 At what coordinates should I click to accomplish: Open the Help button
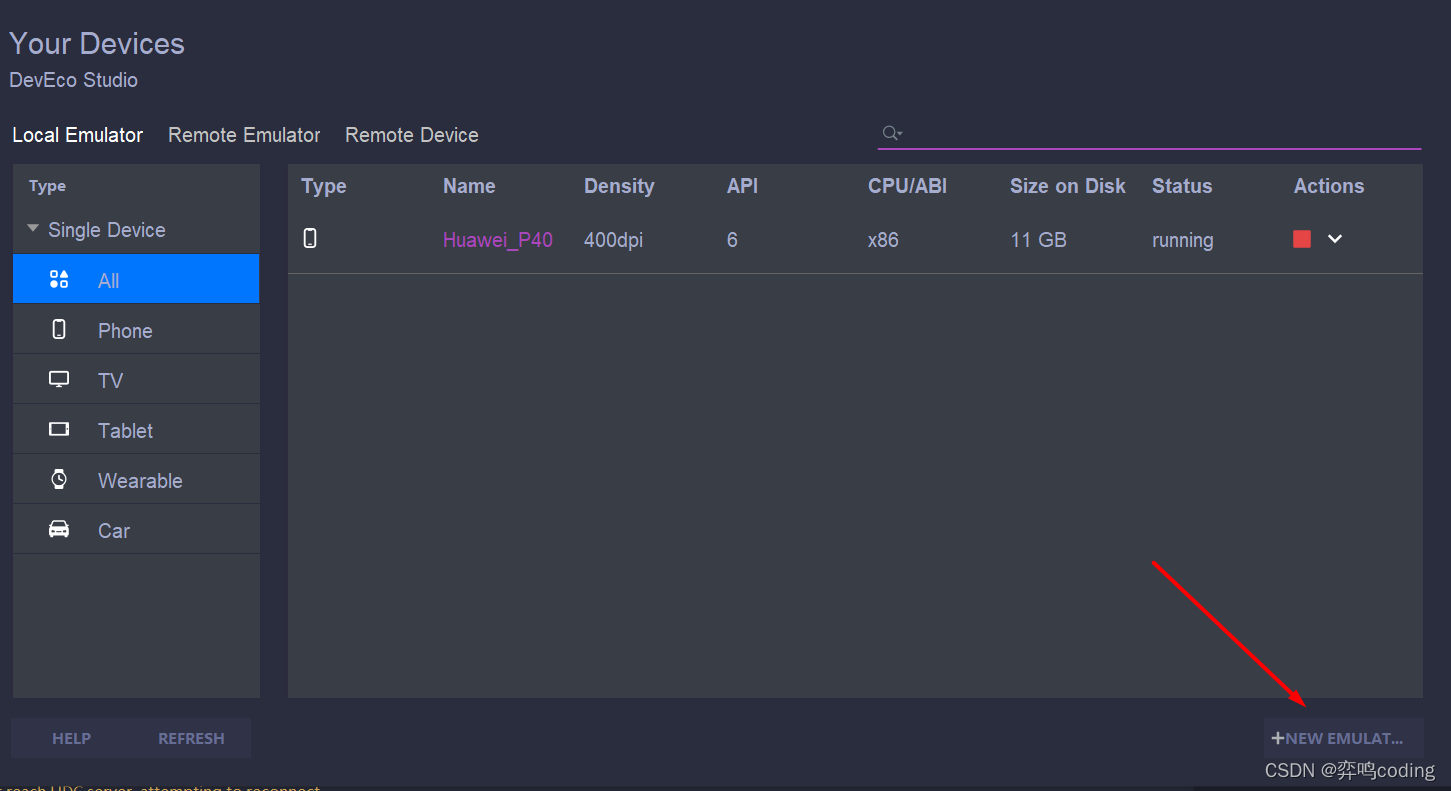point(71,738)
